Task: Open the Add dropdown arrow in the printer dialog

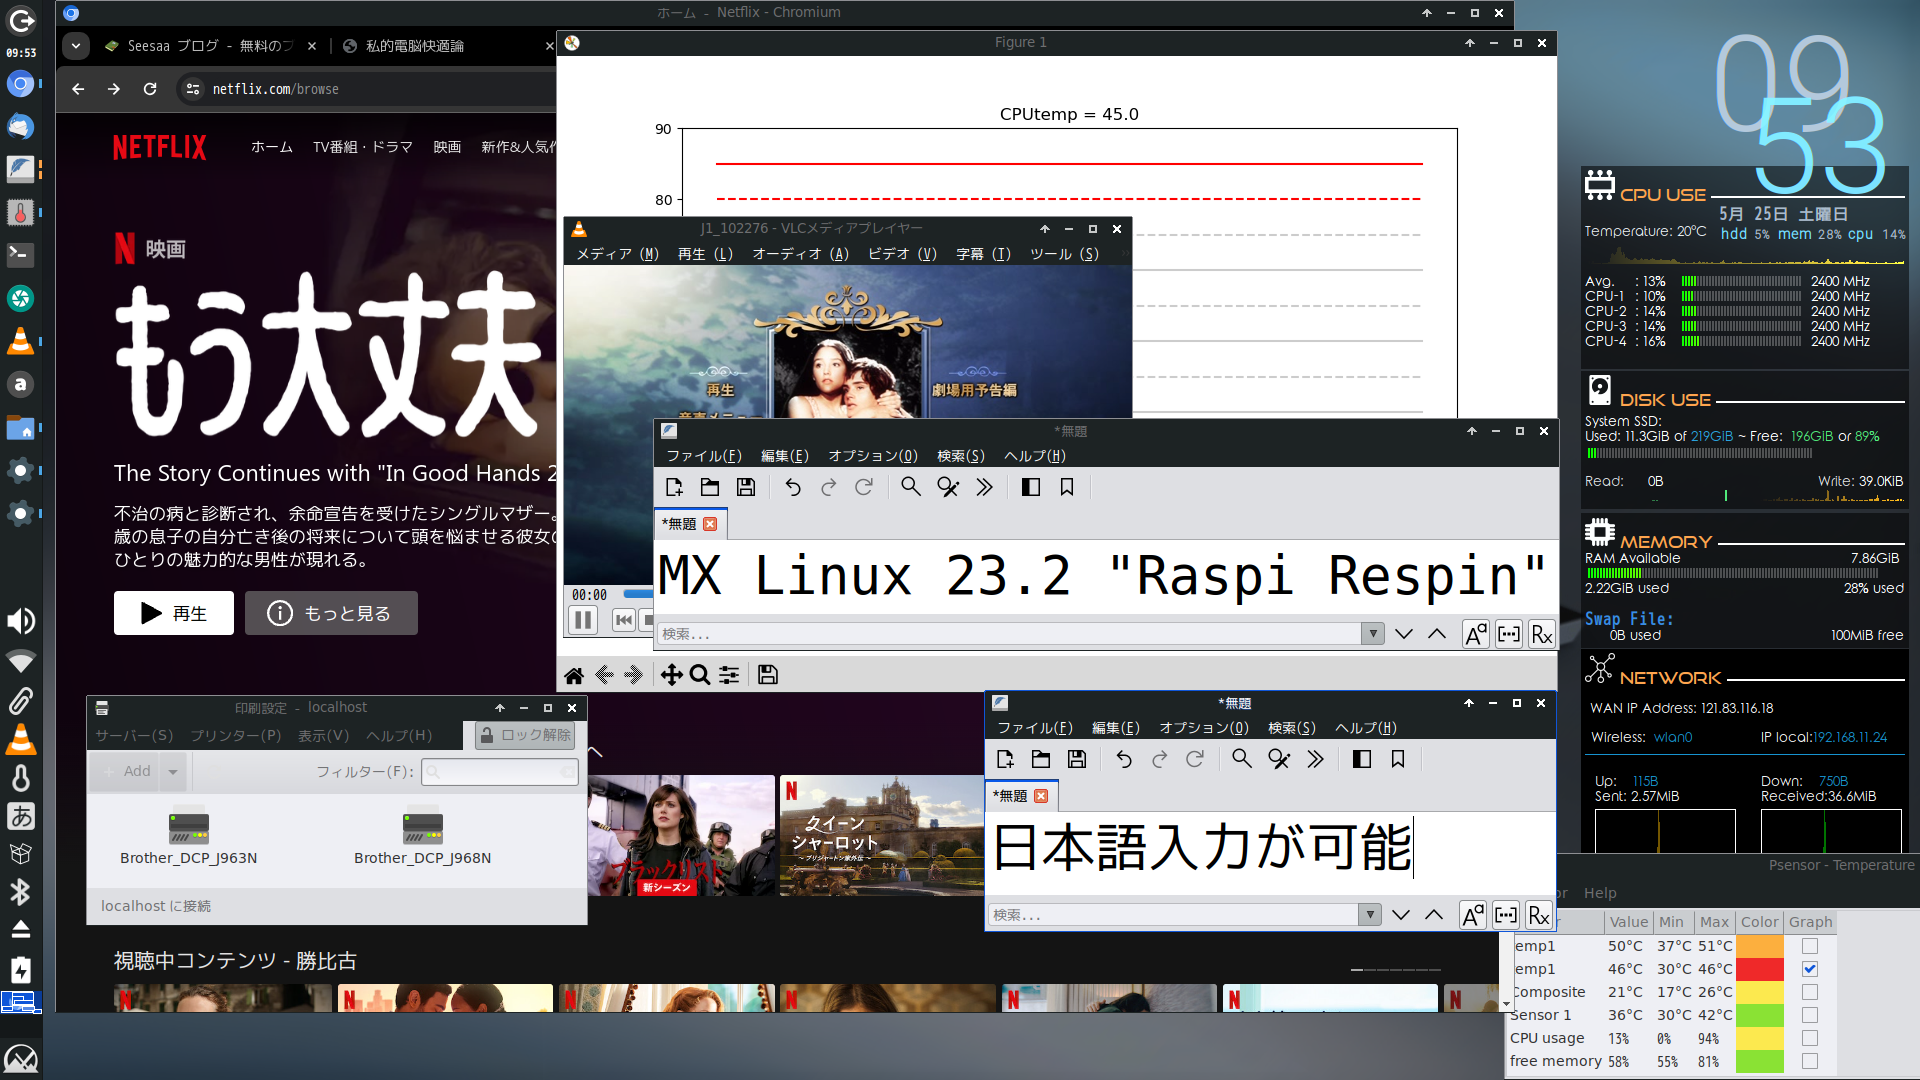Action: pyautogui.click(x=173, y=771)
